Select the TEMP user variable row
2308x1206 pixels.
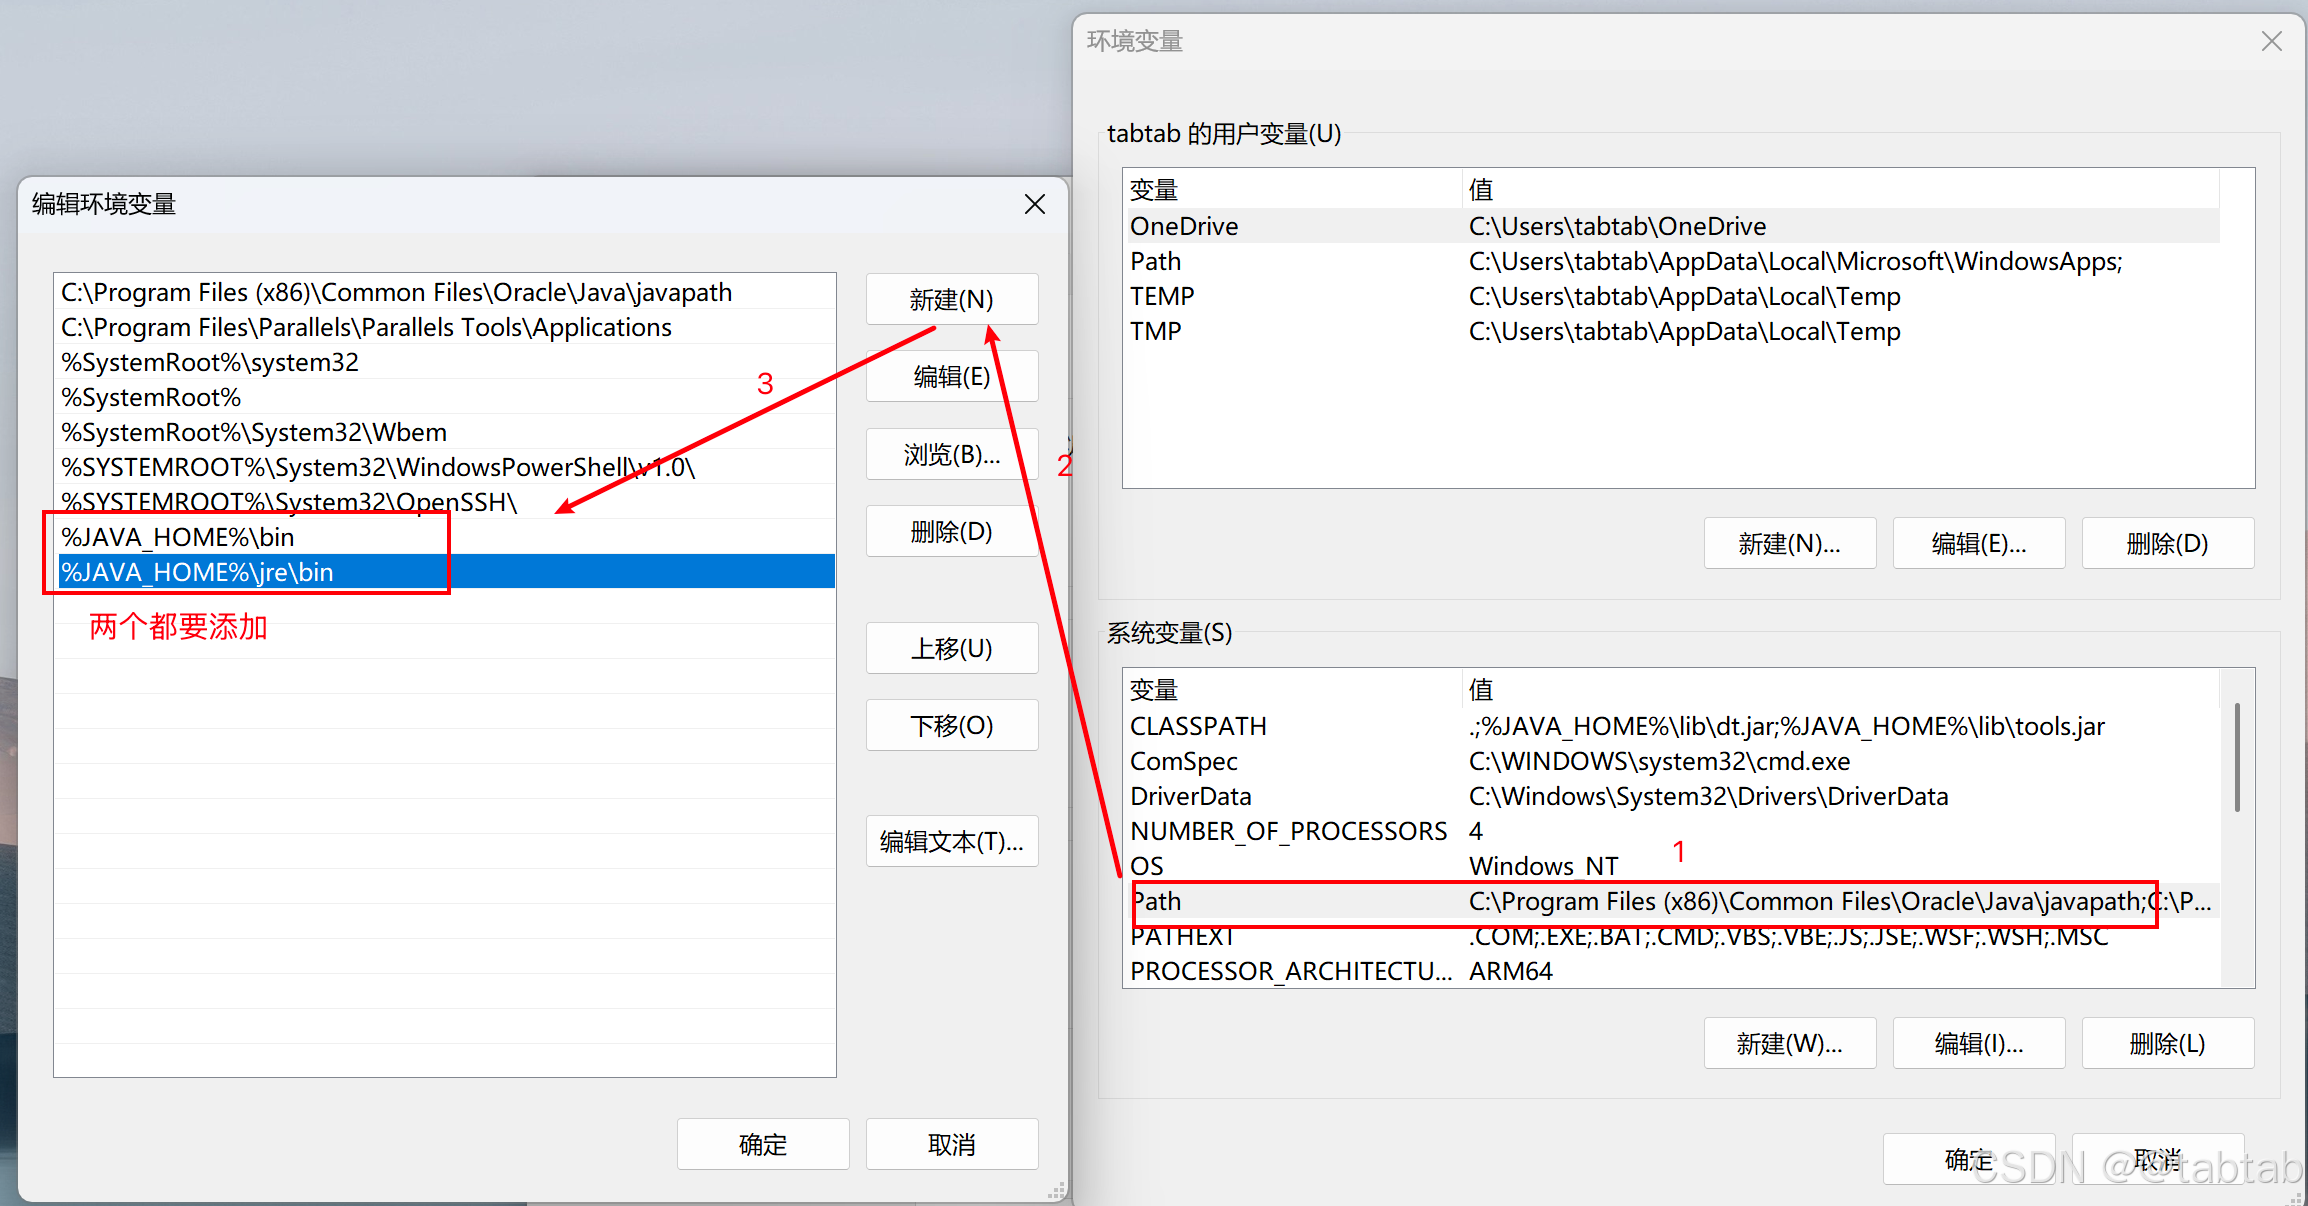click(1162, 296)
